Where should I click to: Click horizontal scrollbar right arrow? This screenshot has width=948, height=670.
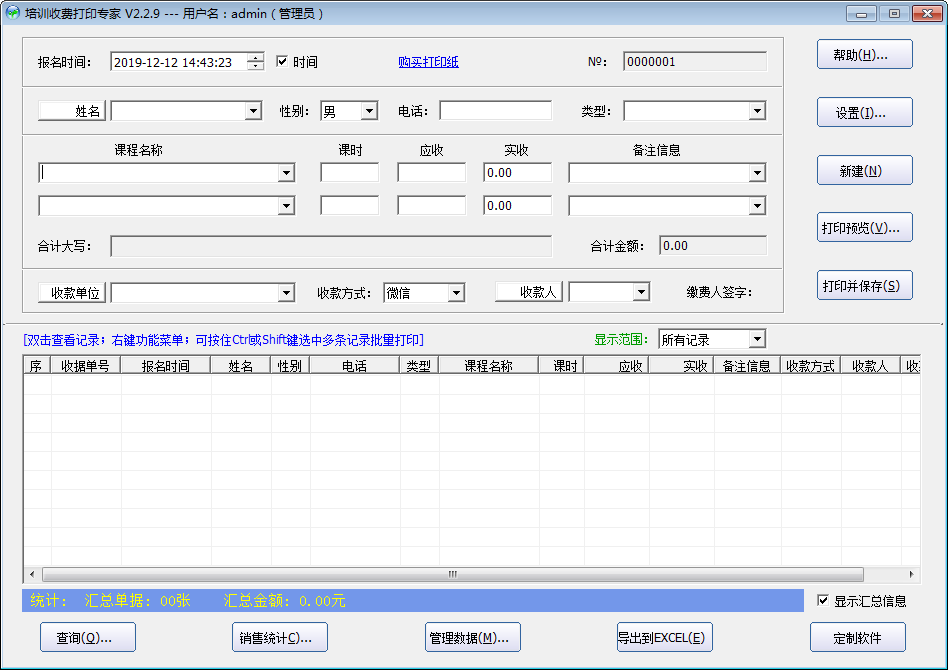click(912, 574)
